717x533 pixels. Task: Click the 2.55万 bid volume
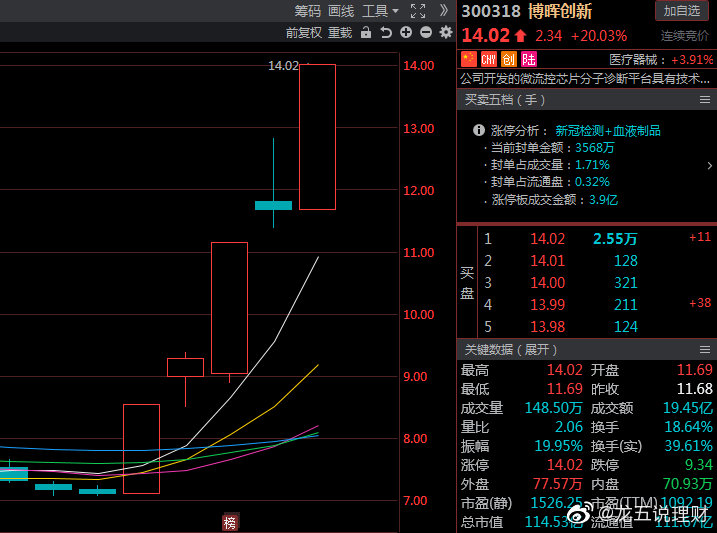pyautogui.click(x=615, y=239)
